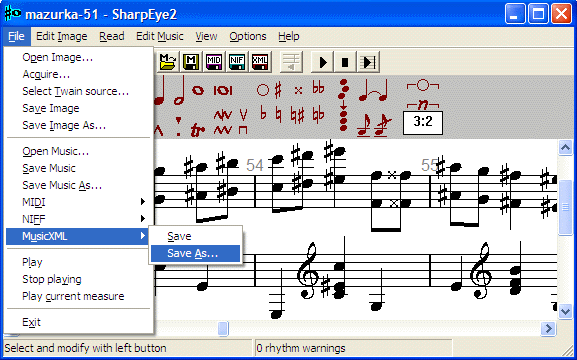Click the MID save toolbar icon

213,62
